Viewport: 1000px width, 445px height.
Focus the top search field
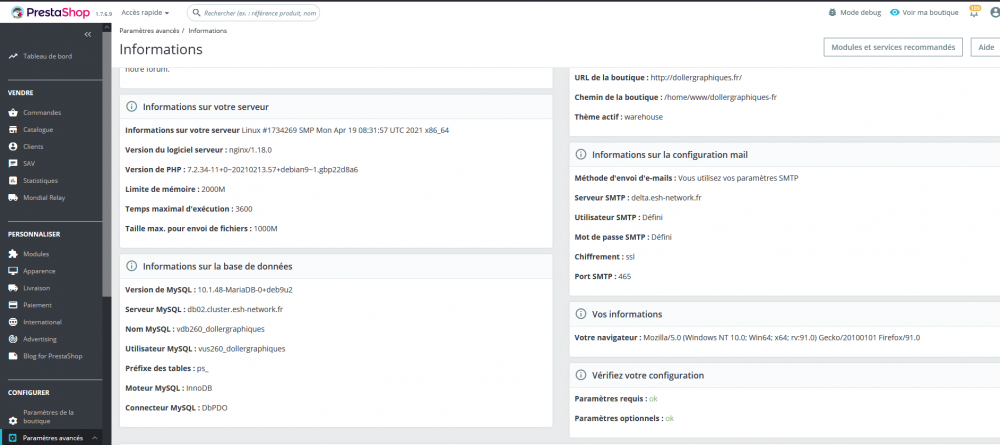tap(258, 13)
